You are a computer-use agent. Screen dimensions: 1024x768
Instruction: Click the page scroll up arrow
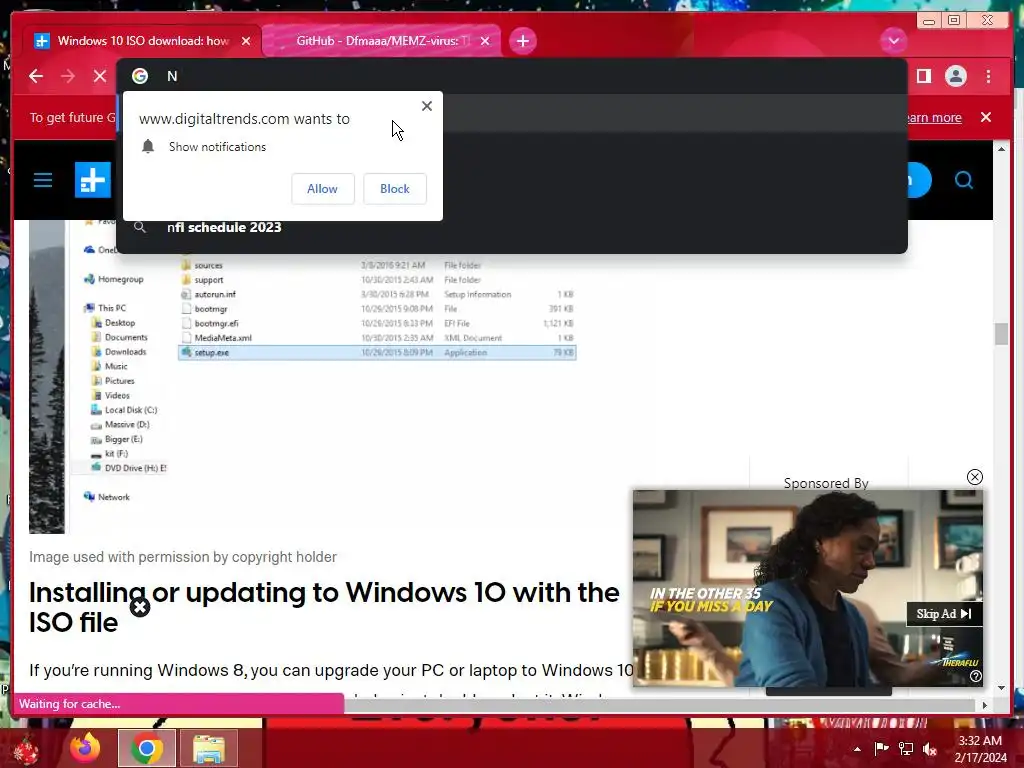pos(1001,149)
